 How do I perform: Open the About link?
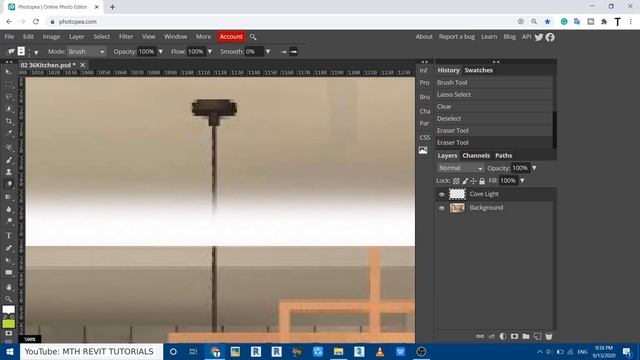pos(424,37)
